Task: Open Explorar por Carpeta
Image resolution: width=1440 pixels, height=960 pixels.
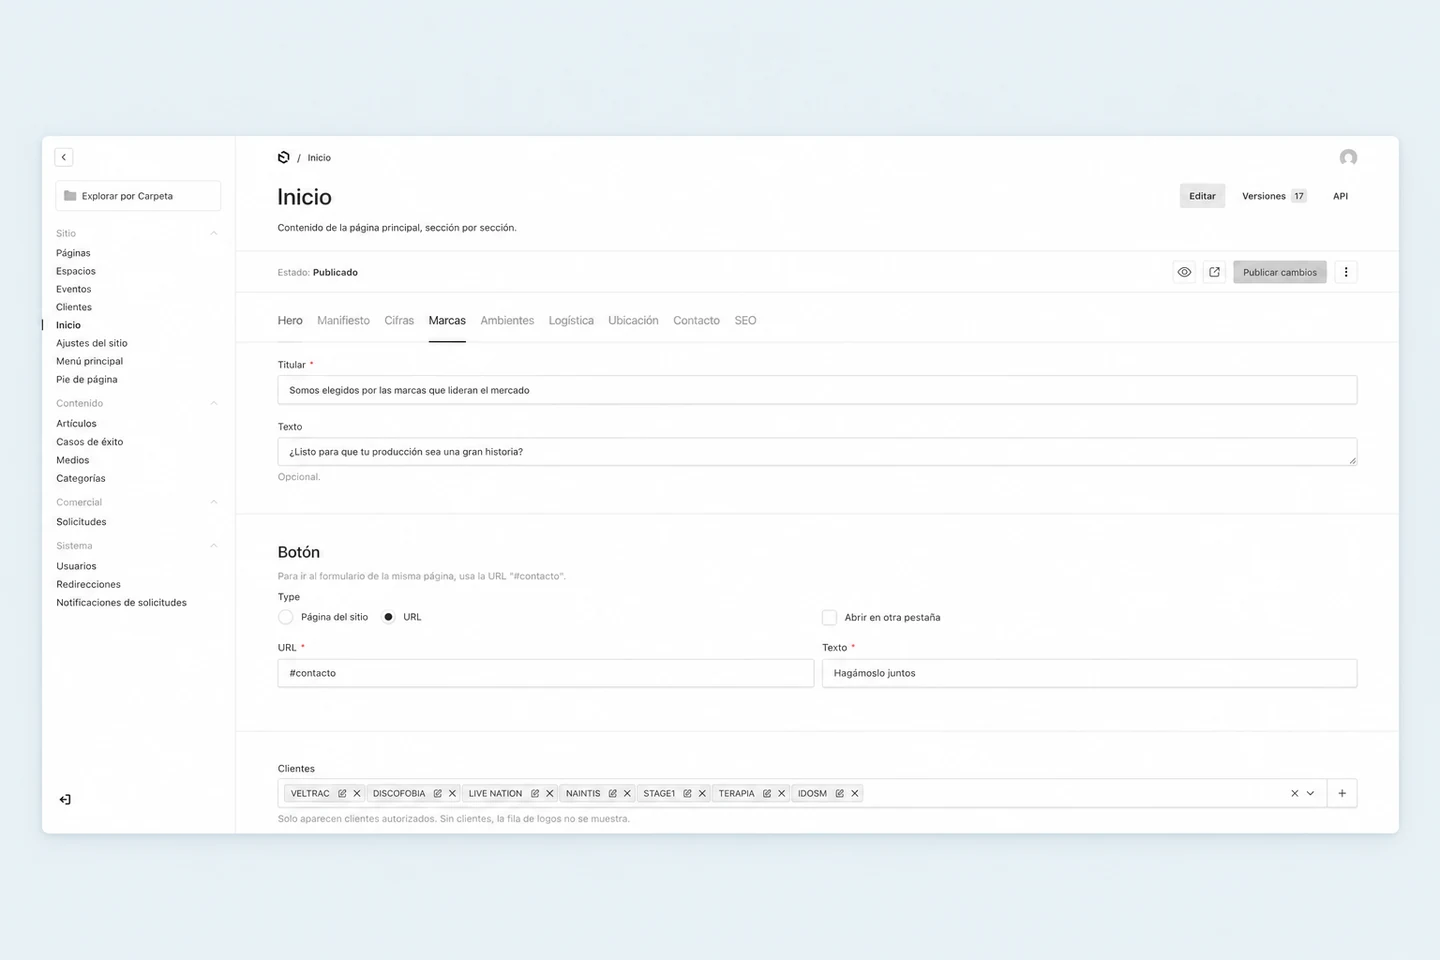Action: coord(138,196)
